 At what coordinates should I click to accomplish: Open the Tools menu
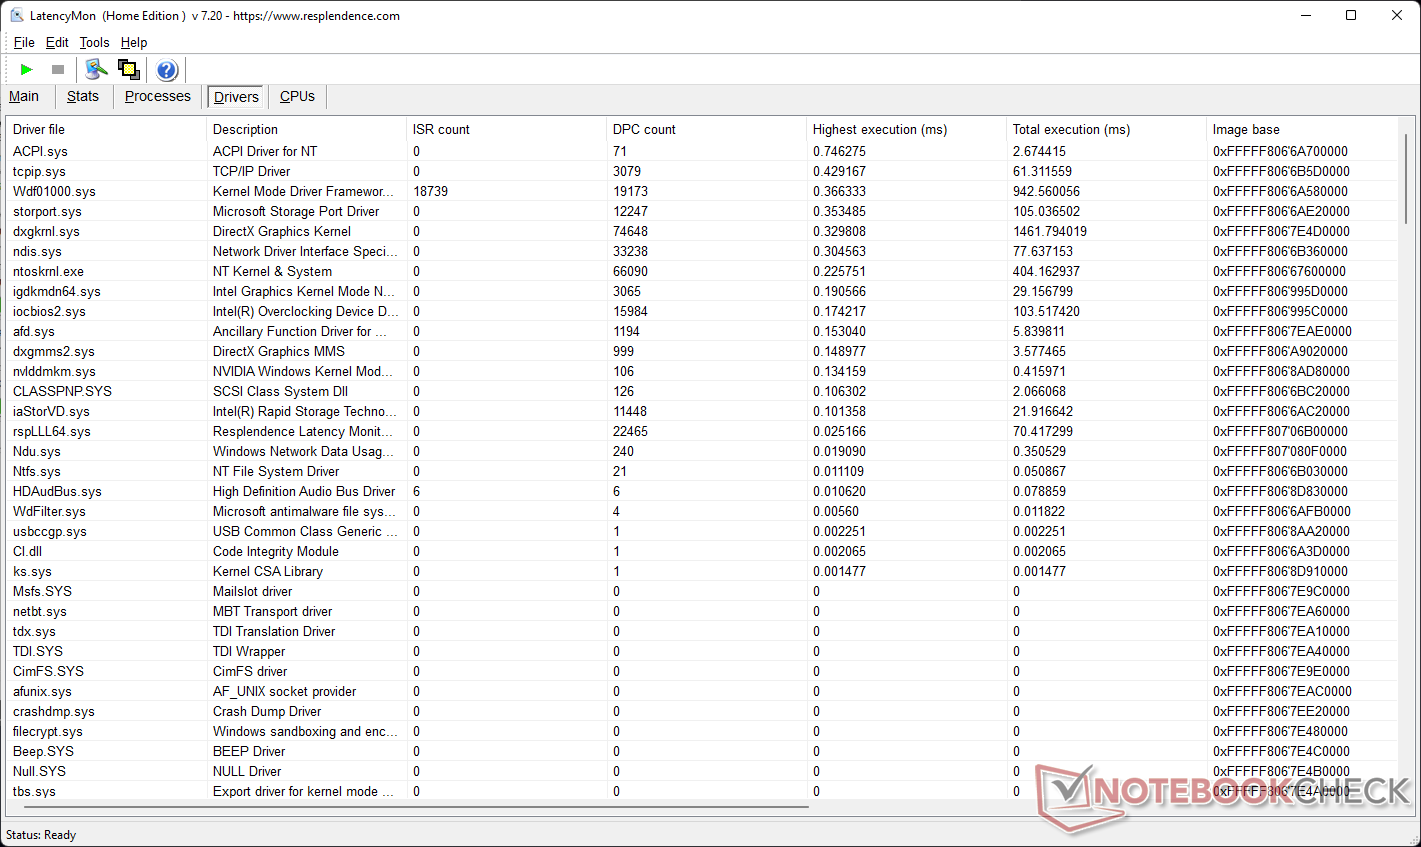pyautogui.click(x=94, y=42)
